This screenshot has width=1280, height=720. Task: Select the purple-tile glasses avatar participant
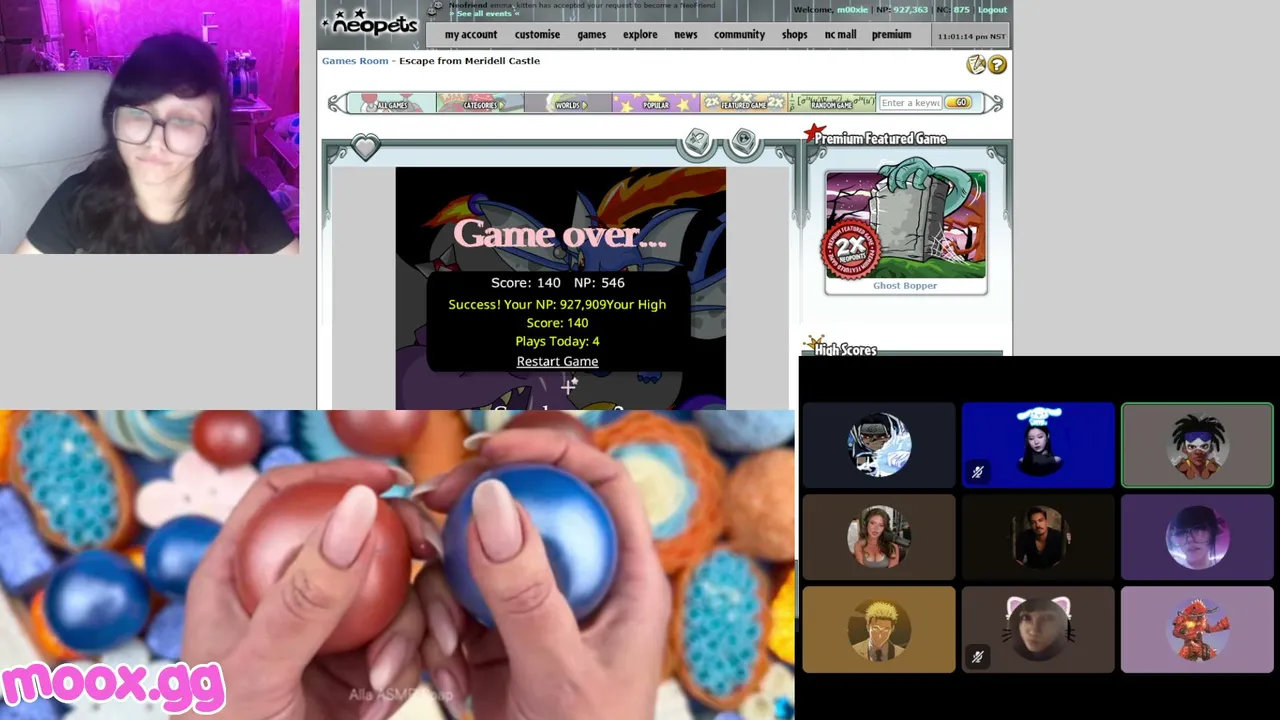point(1197,538)
